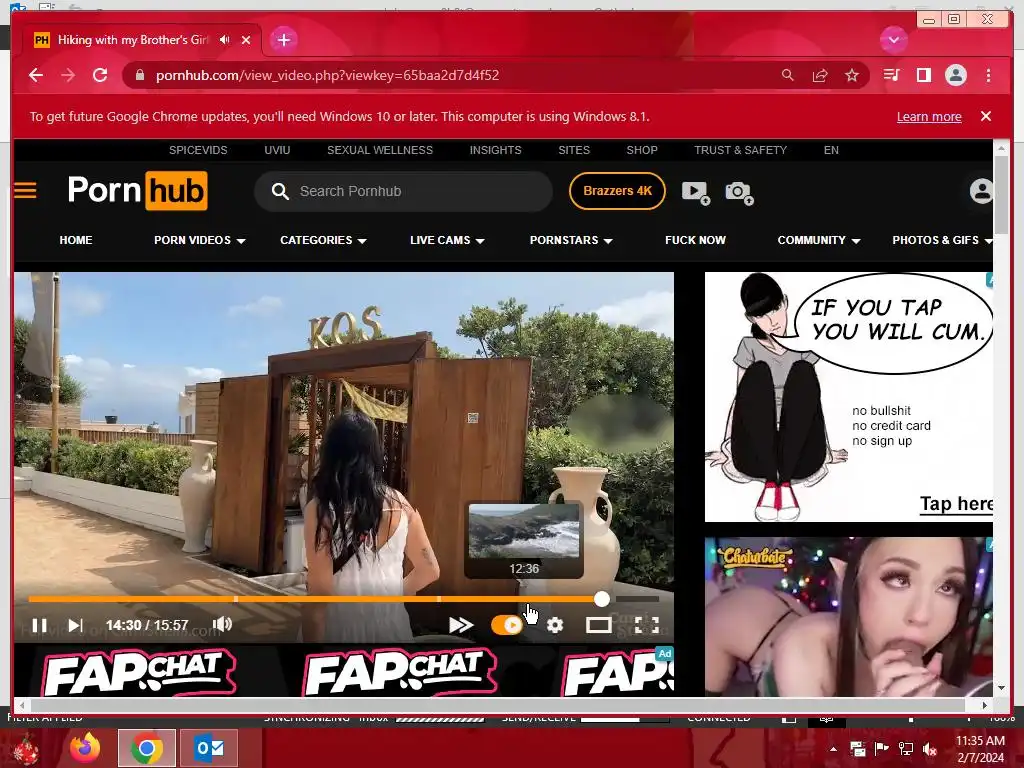This screenshot has height=768, width=1024.
Task: Switch the player to theater mode
Action: (x=598, y=626)
